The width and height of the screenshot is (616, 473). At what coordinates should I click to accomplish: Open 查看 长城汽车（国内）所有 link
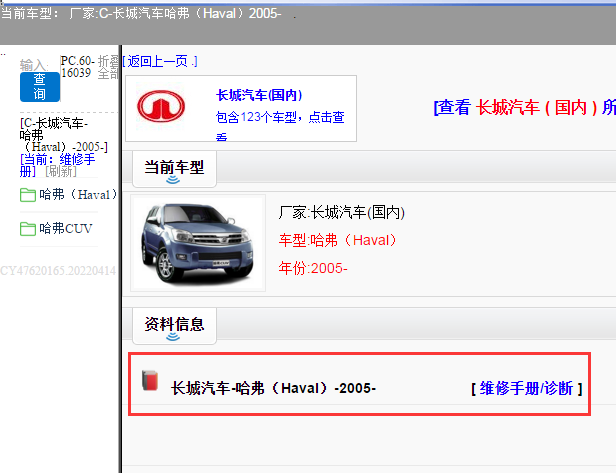tap(524, 107)
